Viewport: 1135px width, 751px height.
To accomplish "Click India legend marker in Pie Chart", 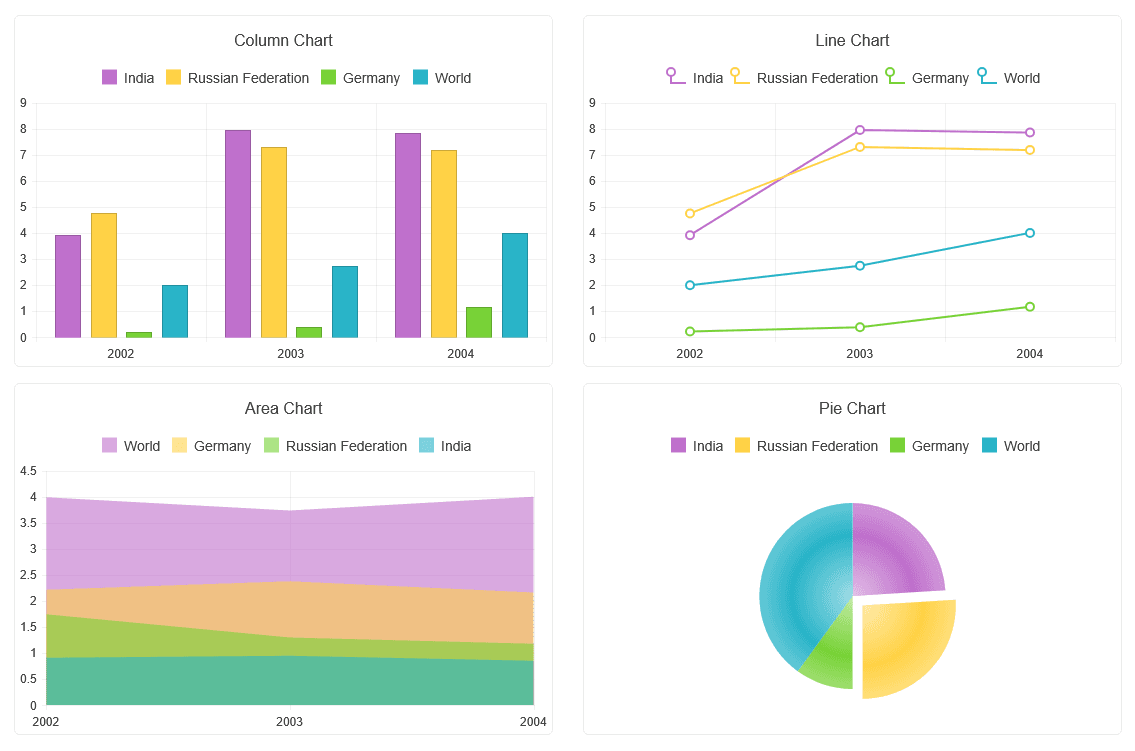I will (678, 445).
